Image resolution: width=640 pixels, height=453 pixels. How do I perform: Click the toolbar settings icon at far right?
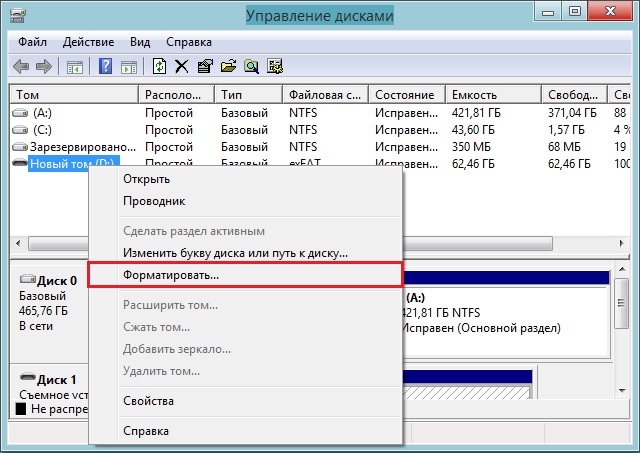(275, 67)
